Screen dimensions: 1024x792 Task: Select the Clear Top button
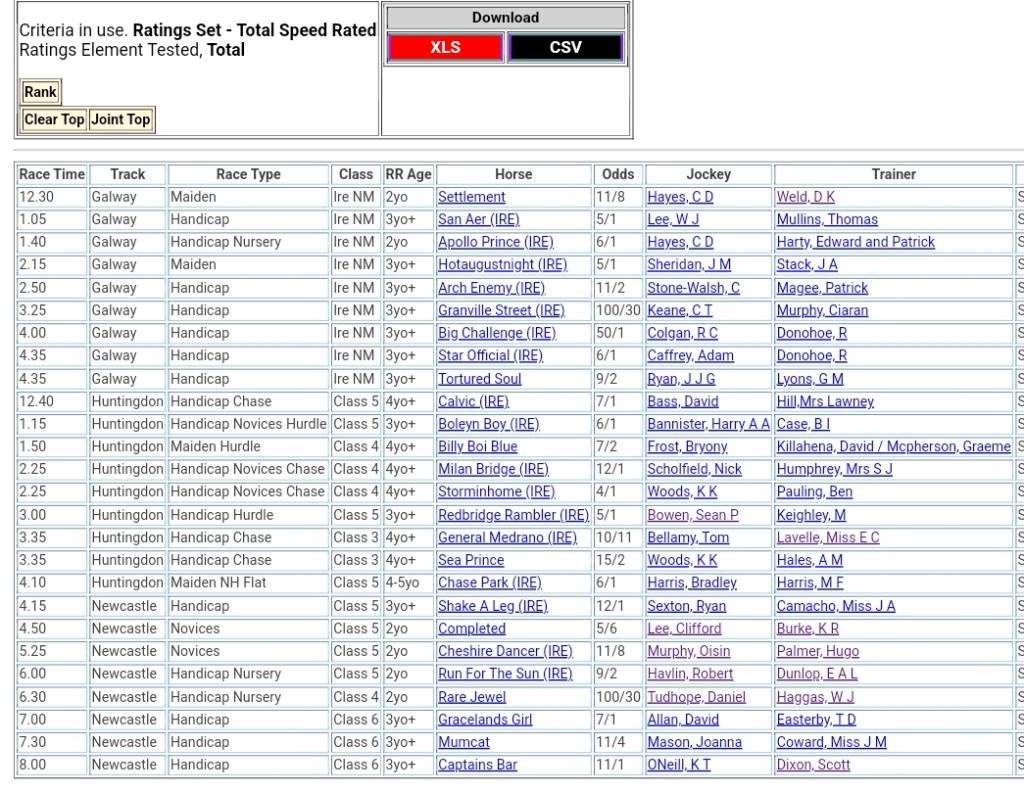(54, 119)
